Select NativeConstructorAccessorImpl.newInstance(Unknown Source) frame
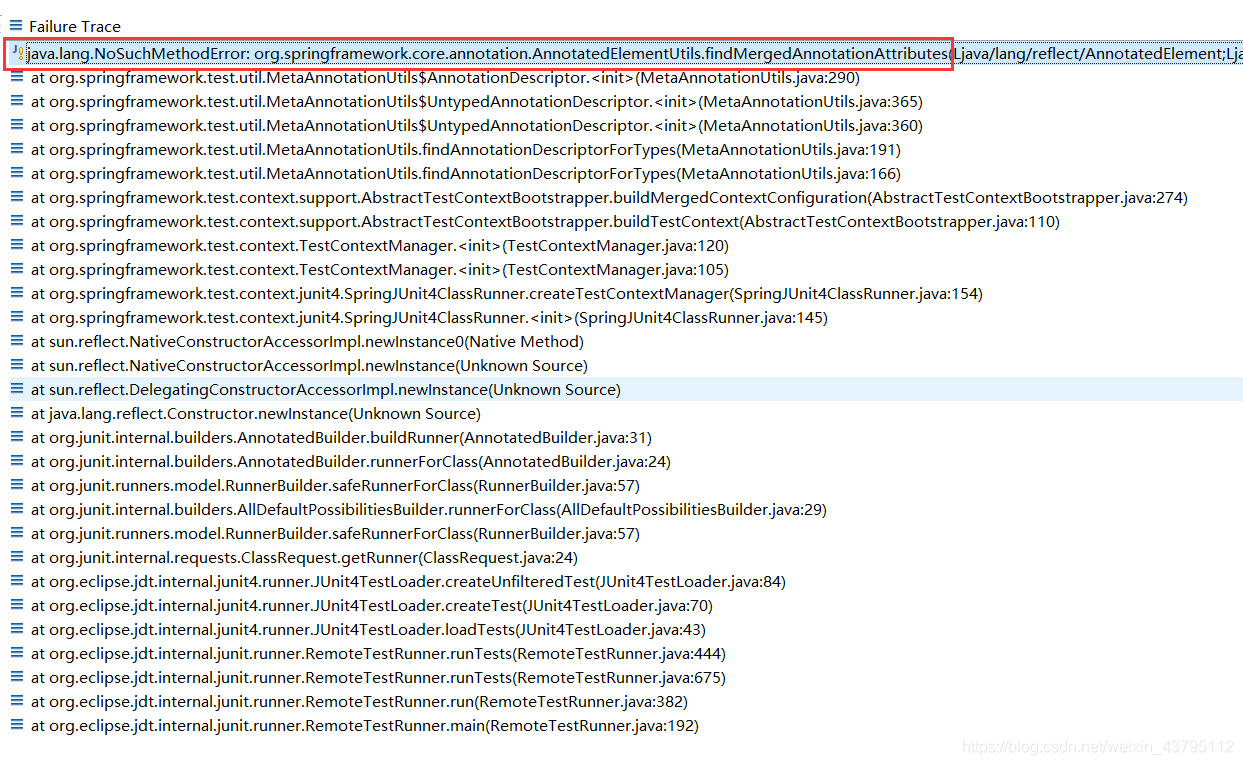This screenshot has width=1243, height=765. point(309,365)
